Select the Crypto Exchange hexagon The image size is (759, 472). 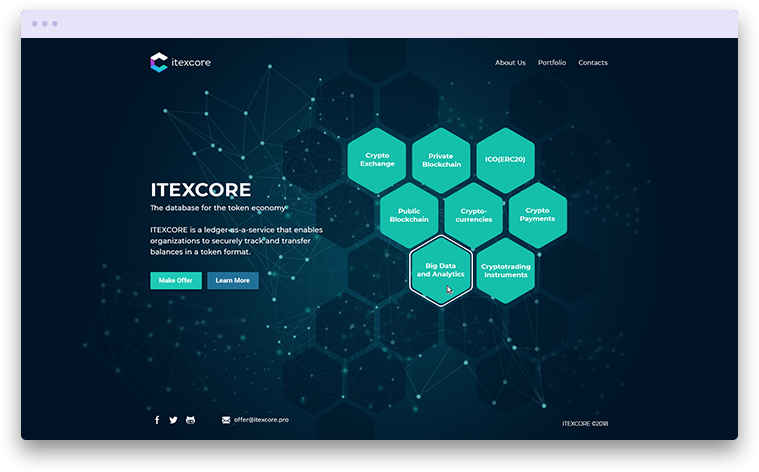377,160
